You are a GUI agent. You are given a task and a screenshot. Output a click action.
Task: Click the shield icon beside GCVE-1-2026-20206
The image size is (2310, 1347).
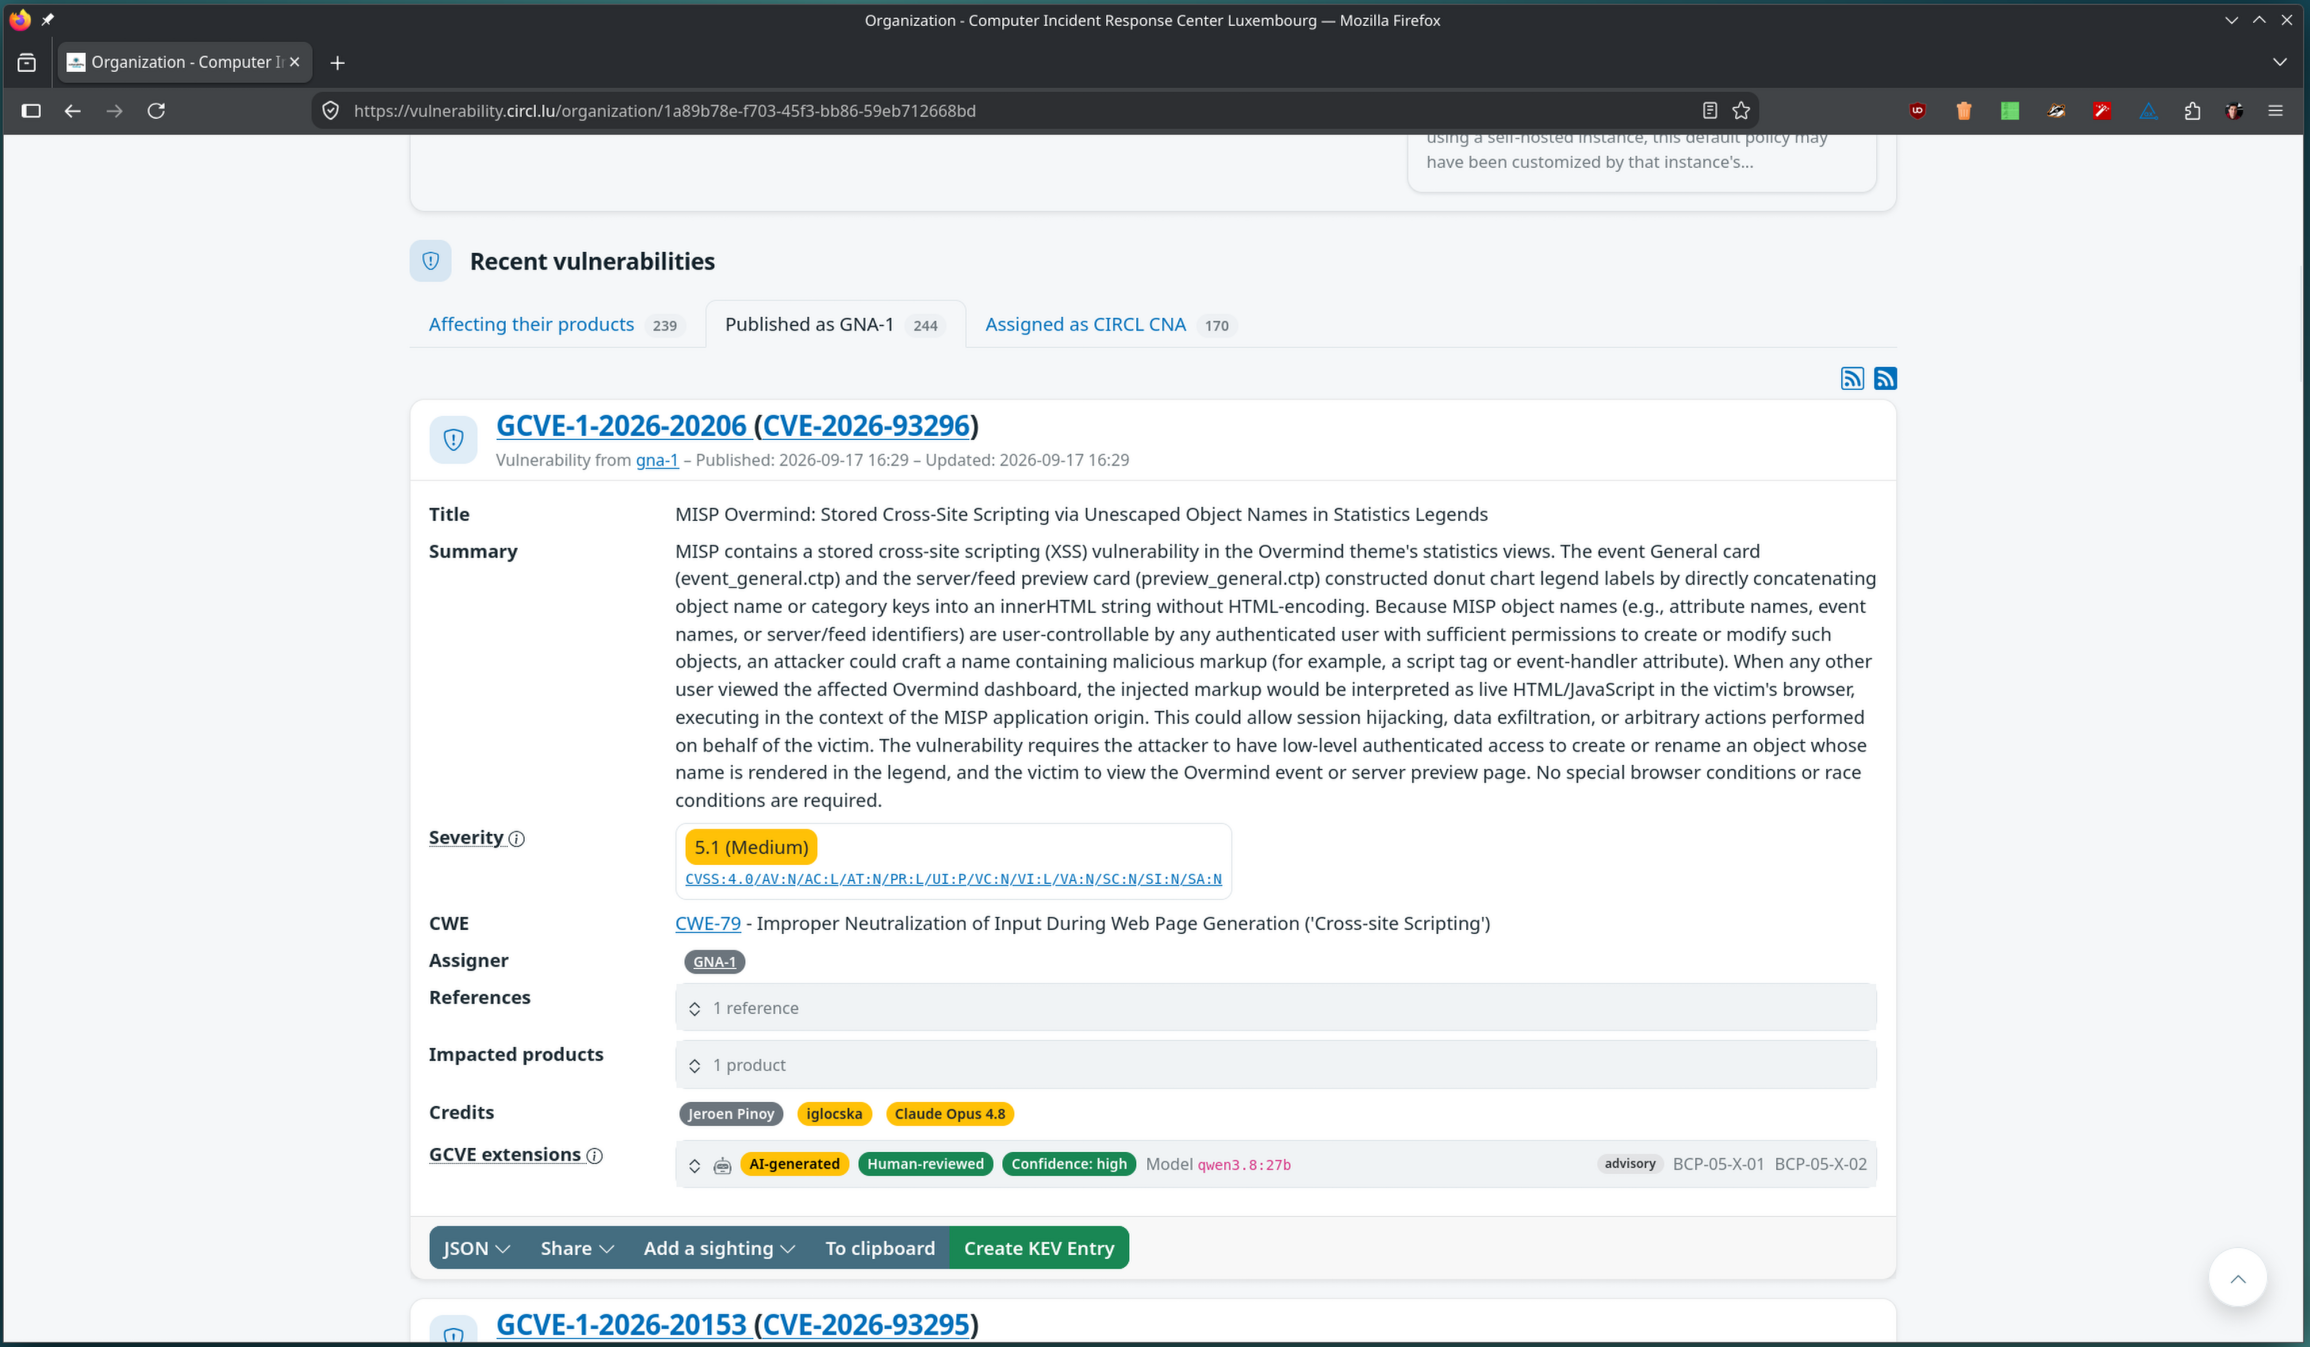tap(453, 439)
